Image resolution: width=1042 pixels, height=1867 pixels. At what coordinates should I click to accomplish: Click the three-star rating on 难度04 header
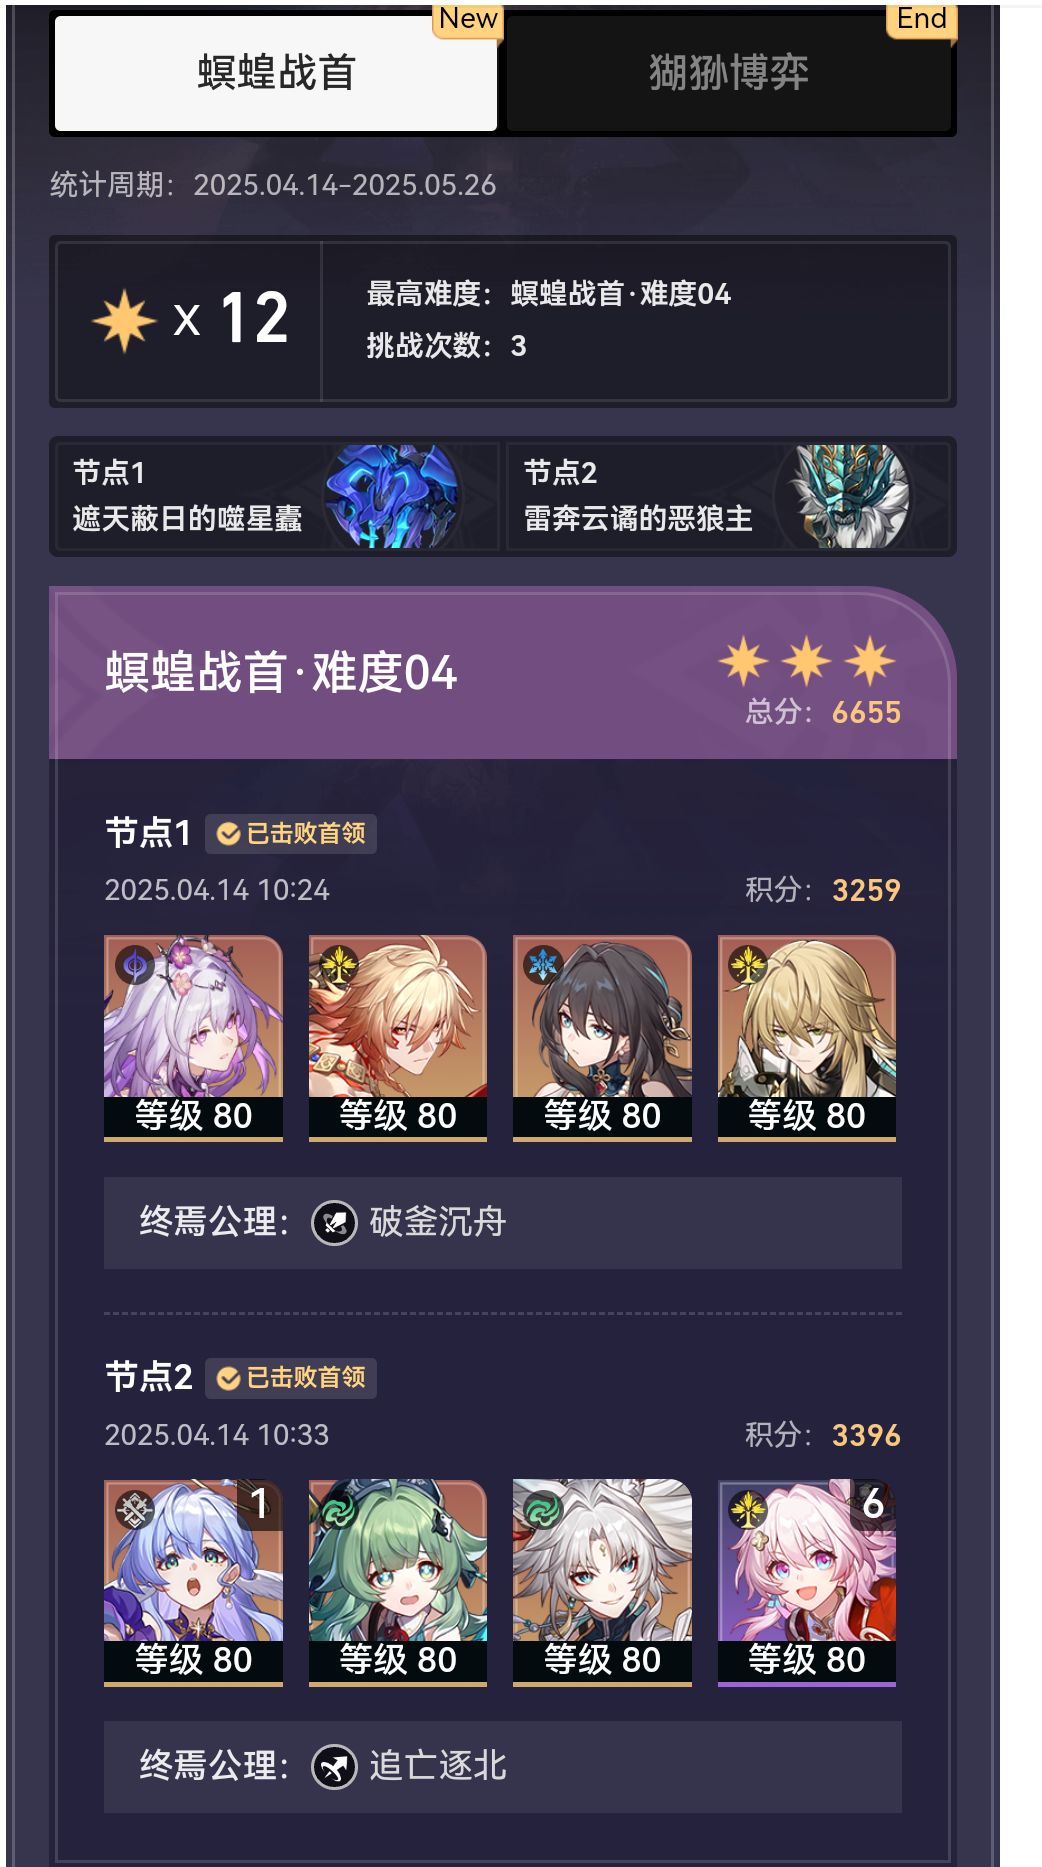(x=807, y=661)
